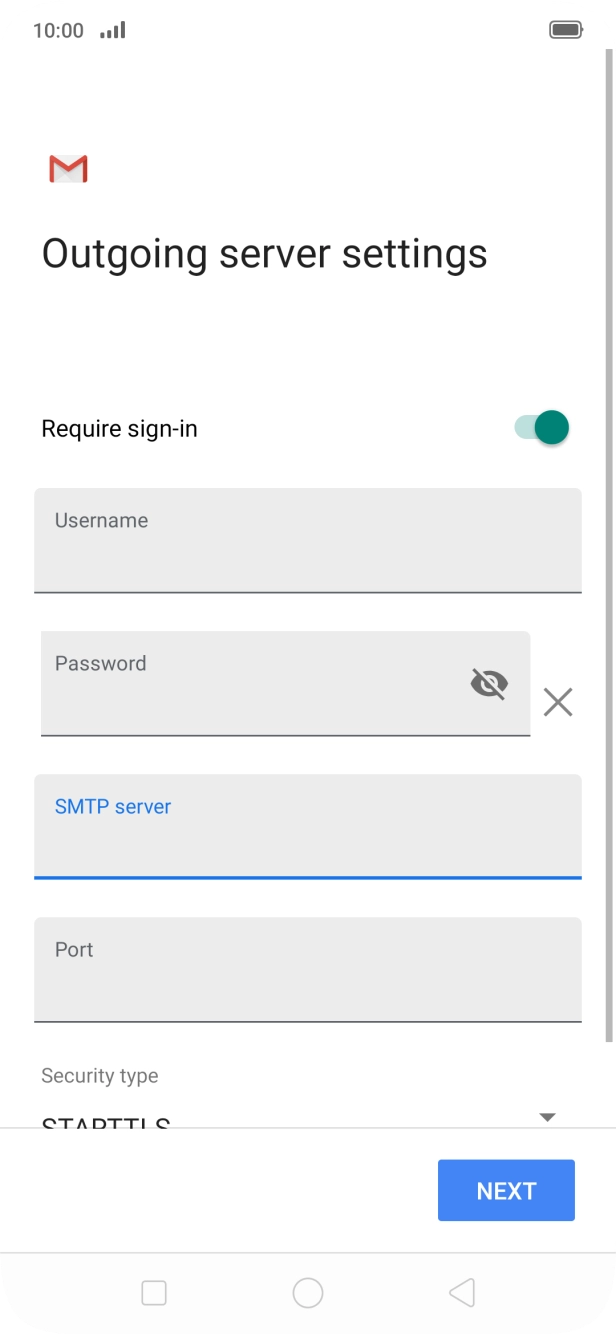Image resolution: width=616 pixels, height=1334 pixels.
Task: Open the Security type dropdown arrow
Action: pos(547,1117)
